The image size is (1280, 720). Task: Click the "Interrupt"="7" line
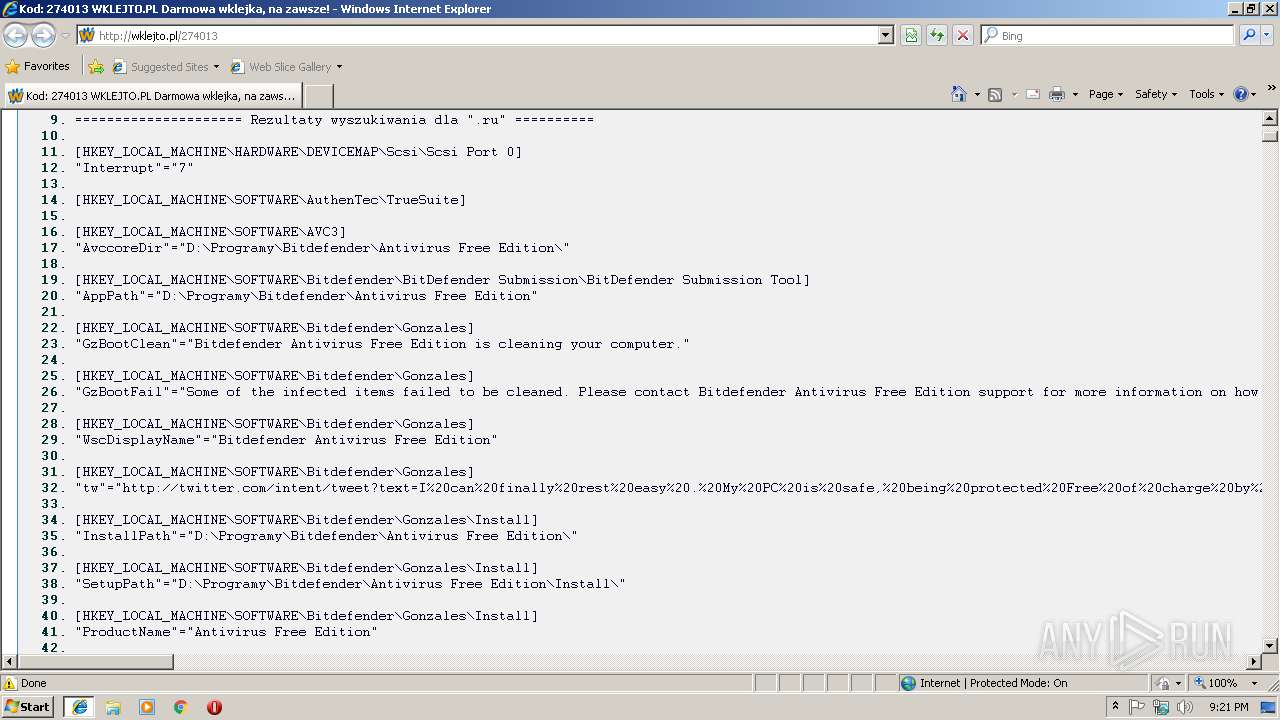click(x=134, y=168)
